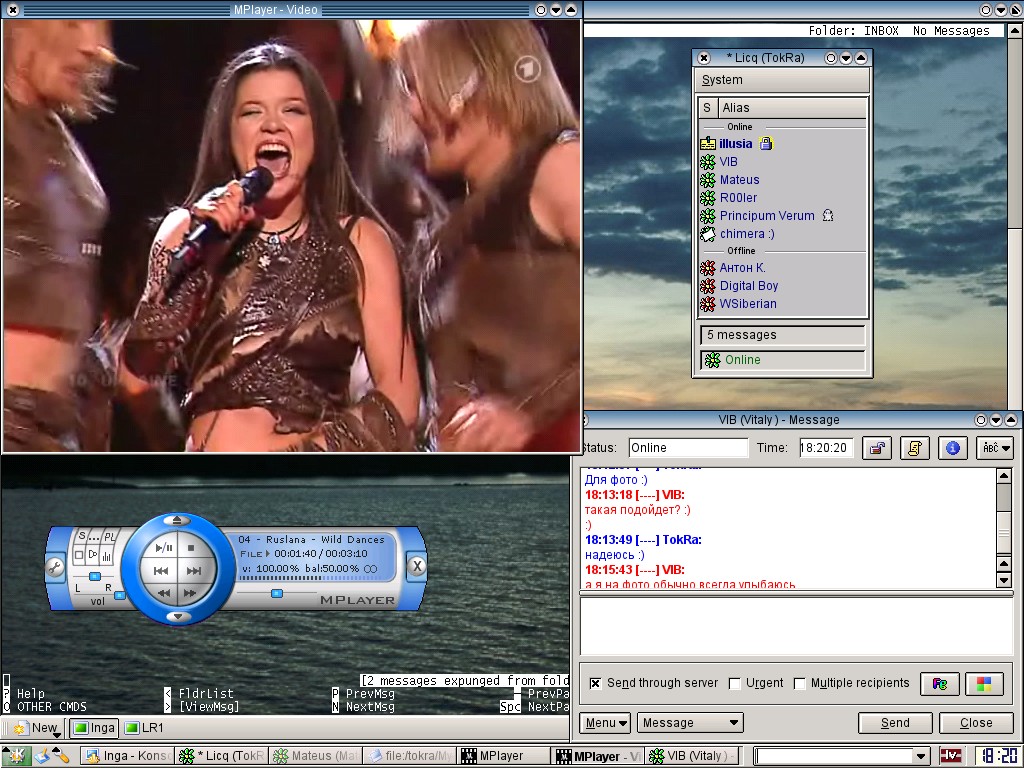Open the MPlayer equalizer bars icon
The height and width of the screenshot is (768, 1024).
pyautogui.click(x=107, y=556)
